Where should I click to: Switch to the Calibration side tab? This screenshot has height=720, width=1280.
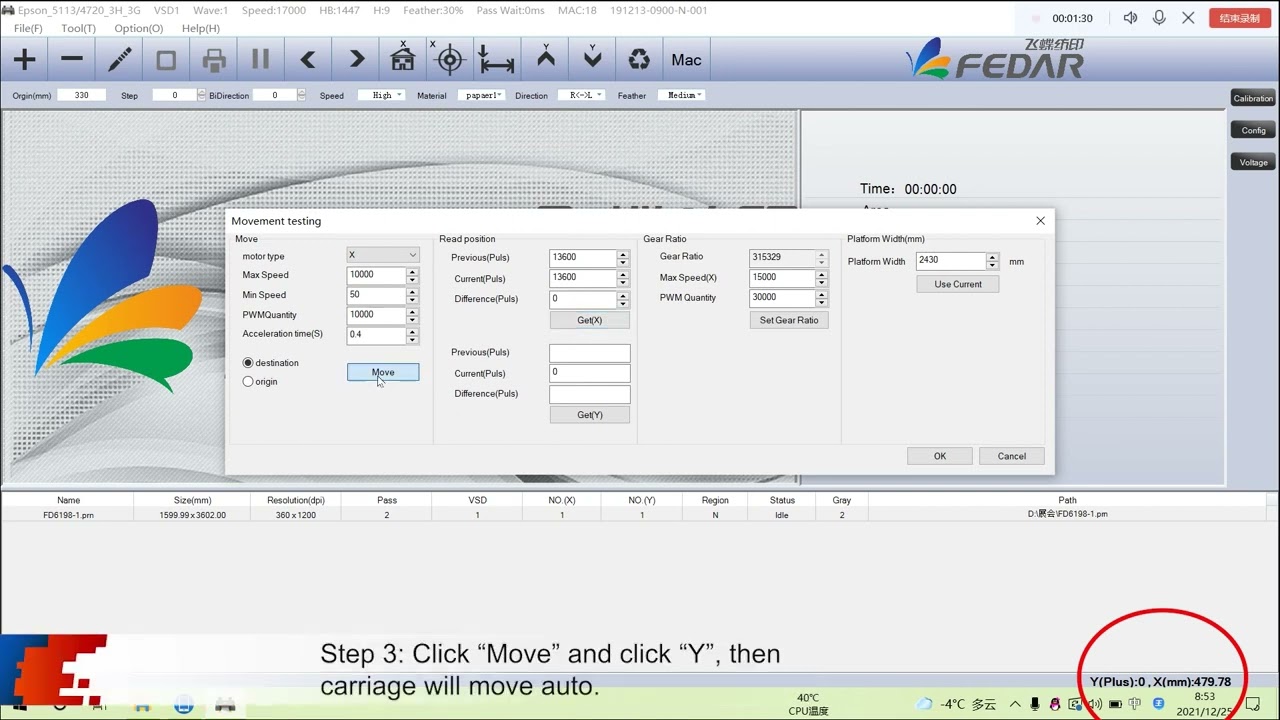[1253, 98]
